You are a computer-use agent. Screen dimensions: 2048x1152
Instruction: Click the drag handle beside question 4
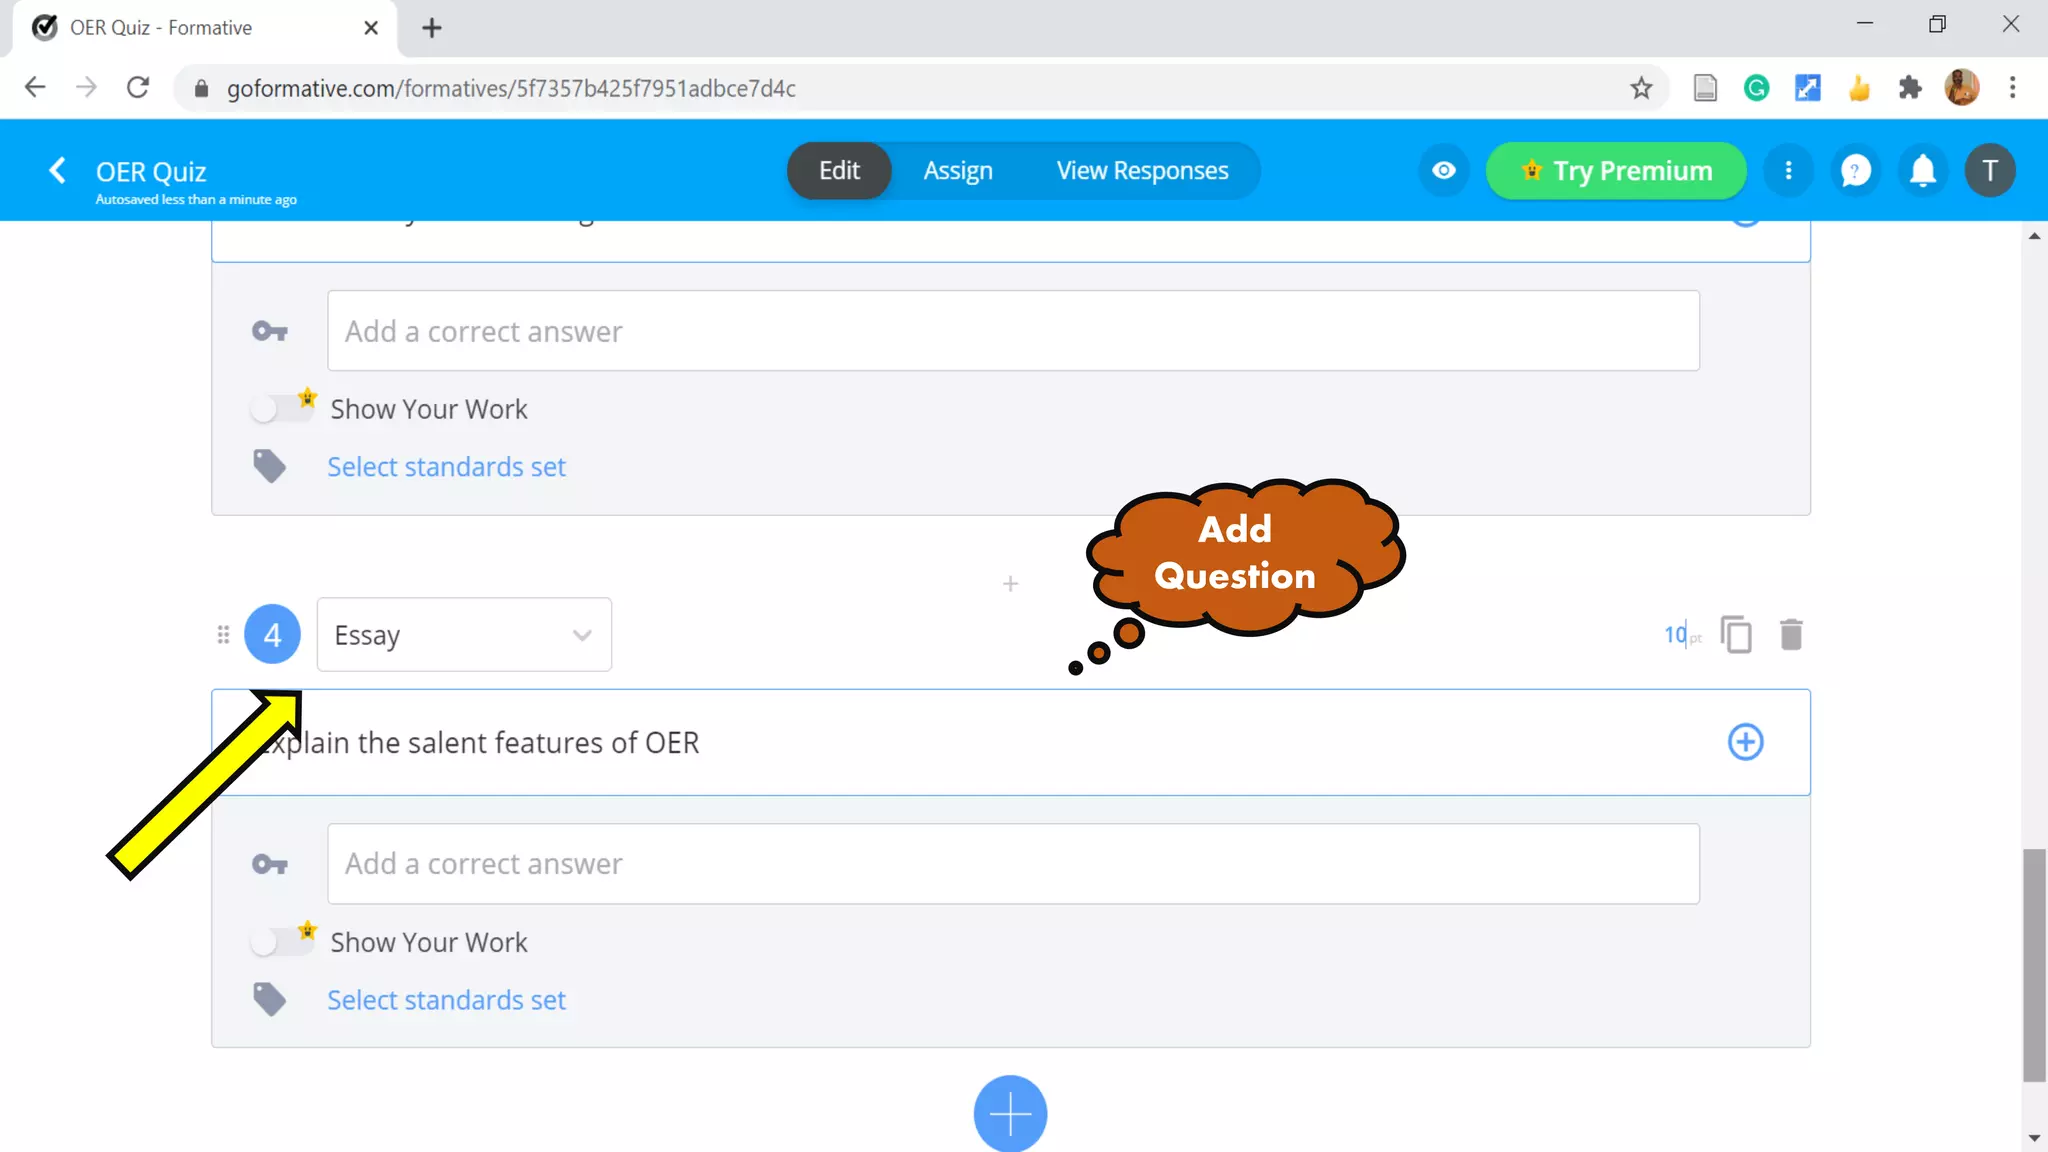tap(223, 635)
